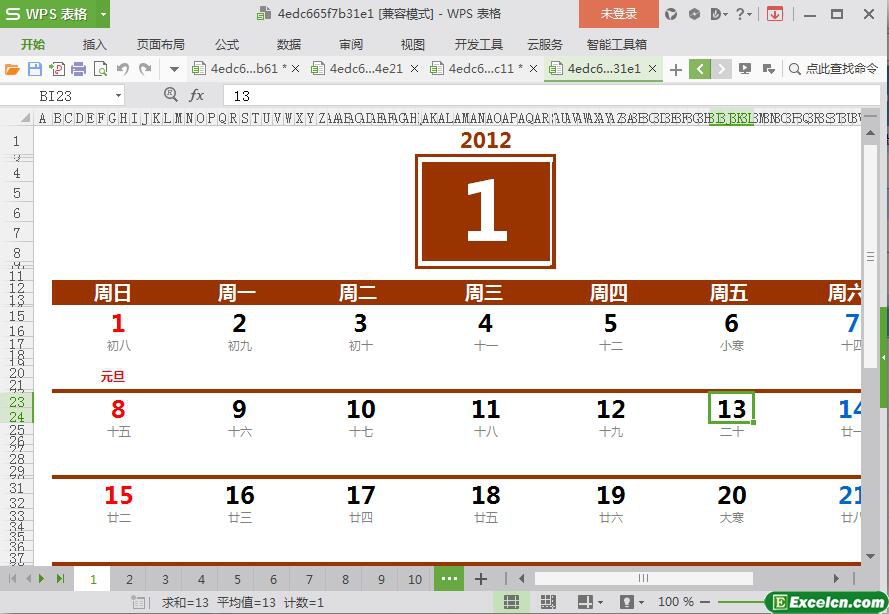Open the 开发工具 ribbon tab
This screenshot has width=889, height=614.
click(x=478, y=44)
